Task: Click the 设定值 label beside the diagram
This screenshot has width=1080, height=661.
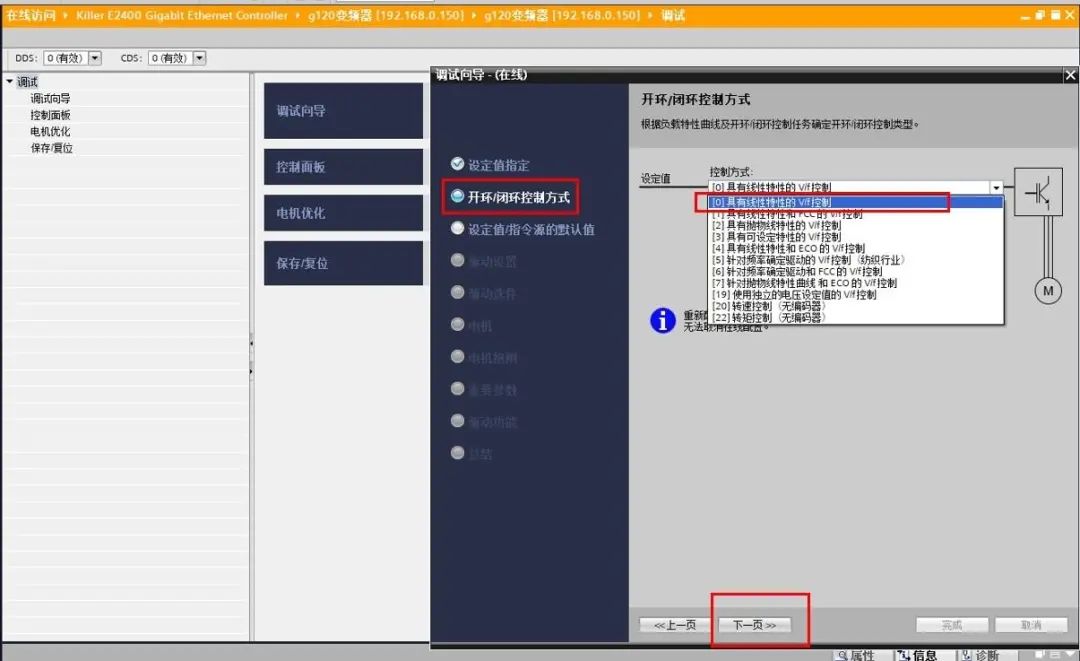Action: coord(656,178)
